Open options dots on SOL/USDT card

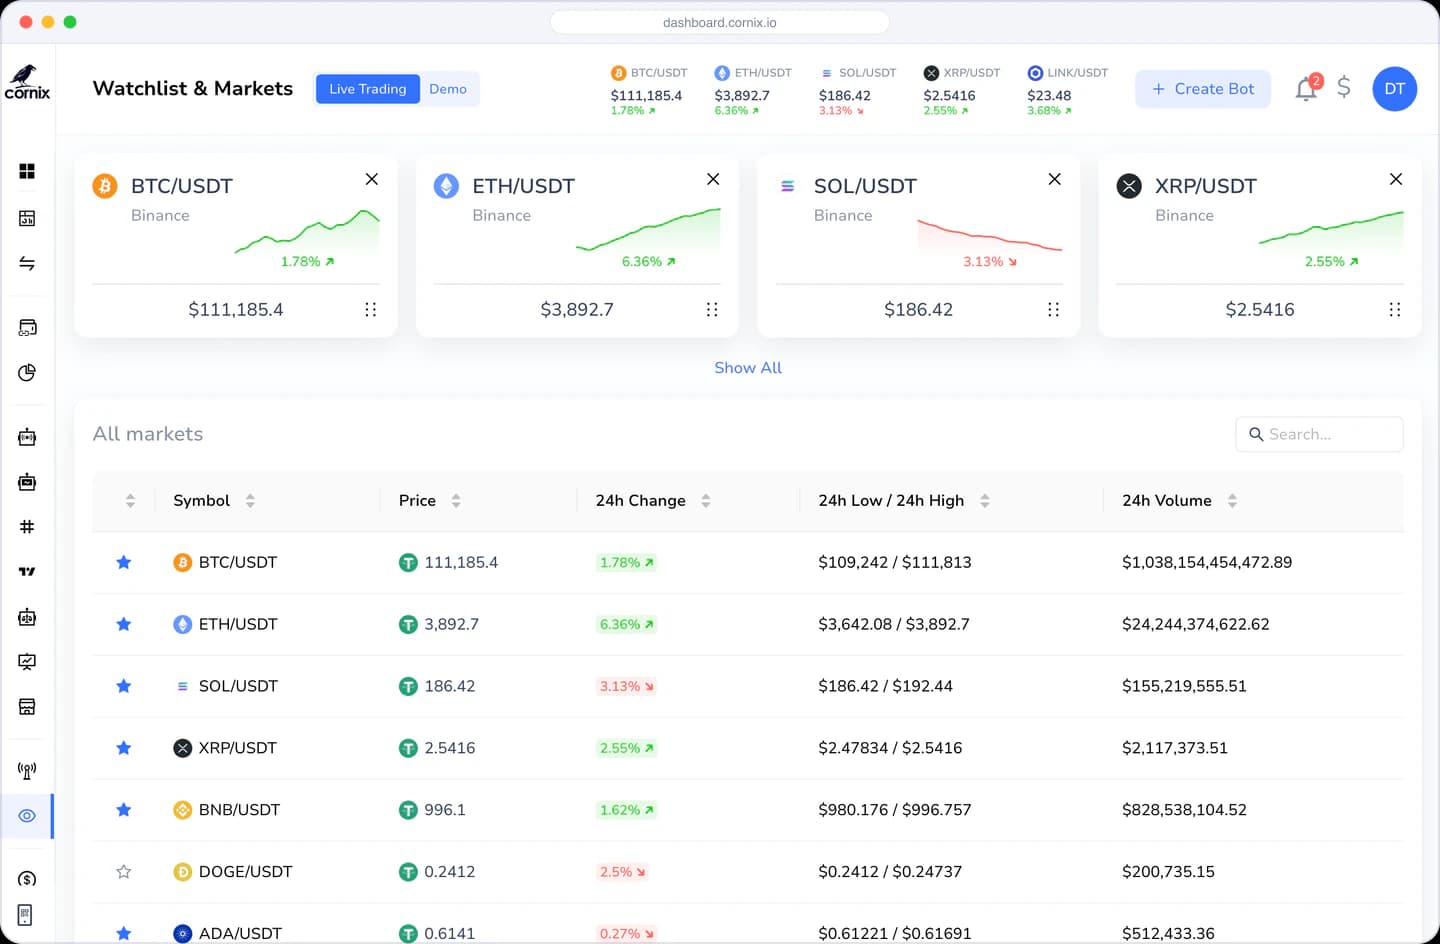(x=1053, y=310)
